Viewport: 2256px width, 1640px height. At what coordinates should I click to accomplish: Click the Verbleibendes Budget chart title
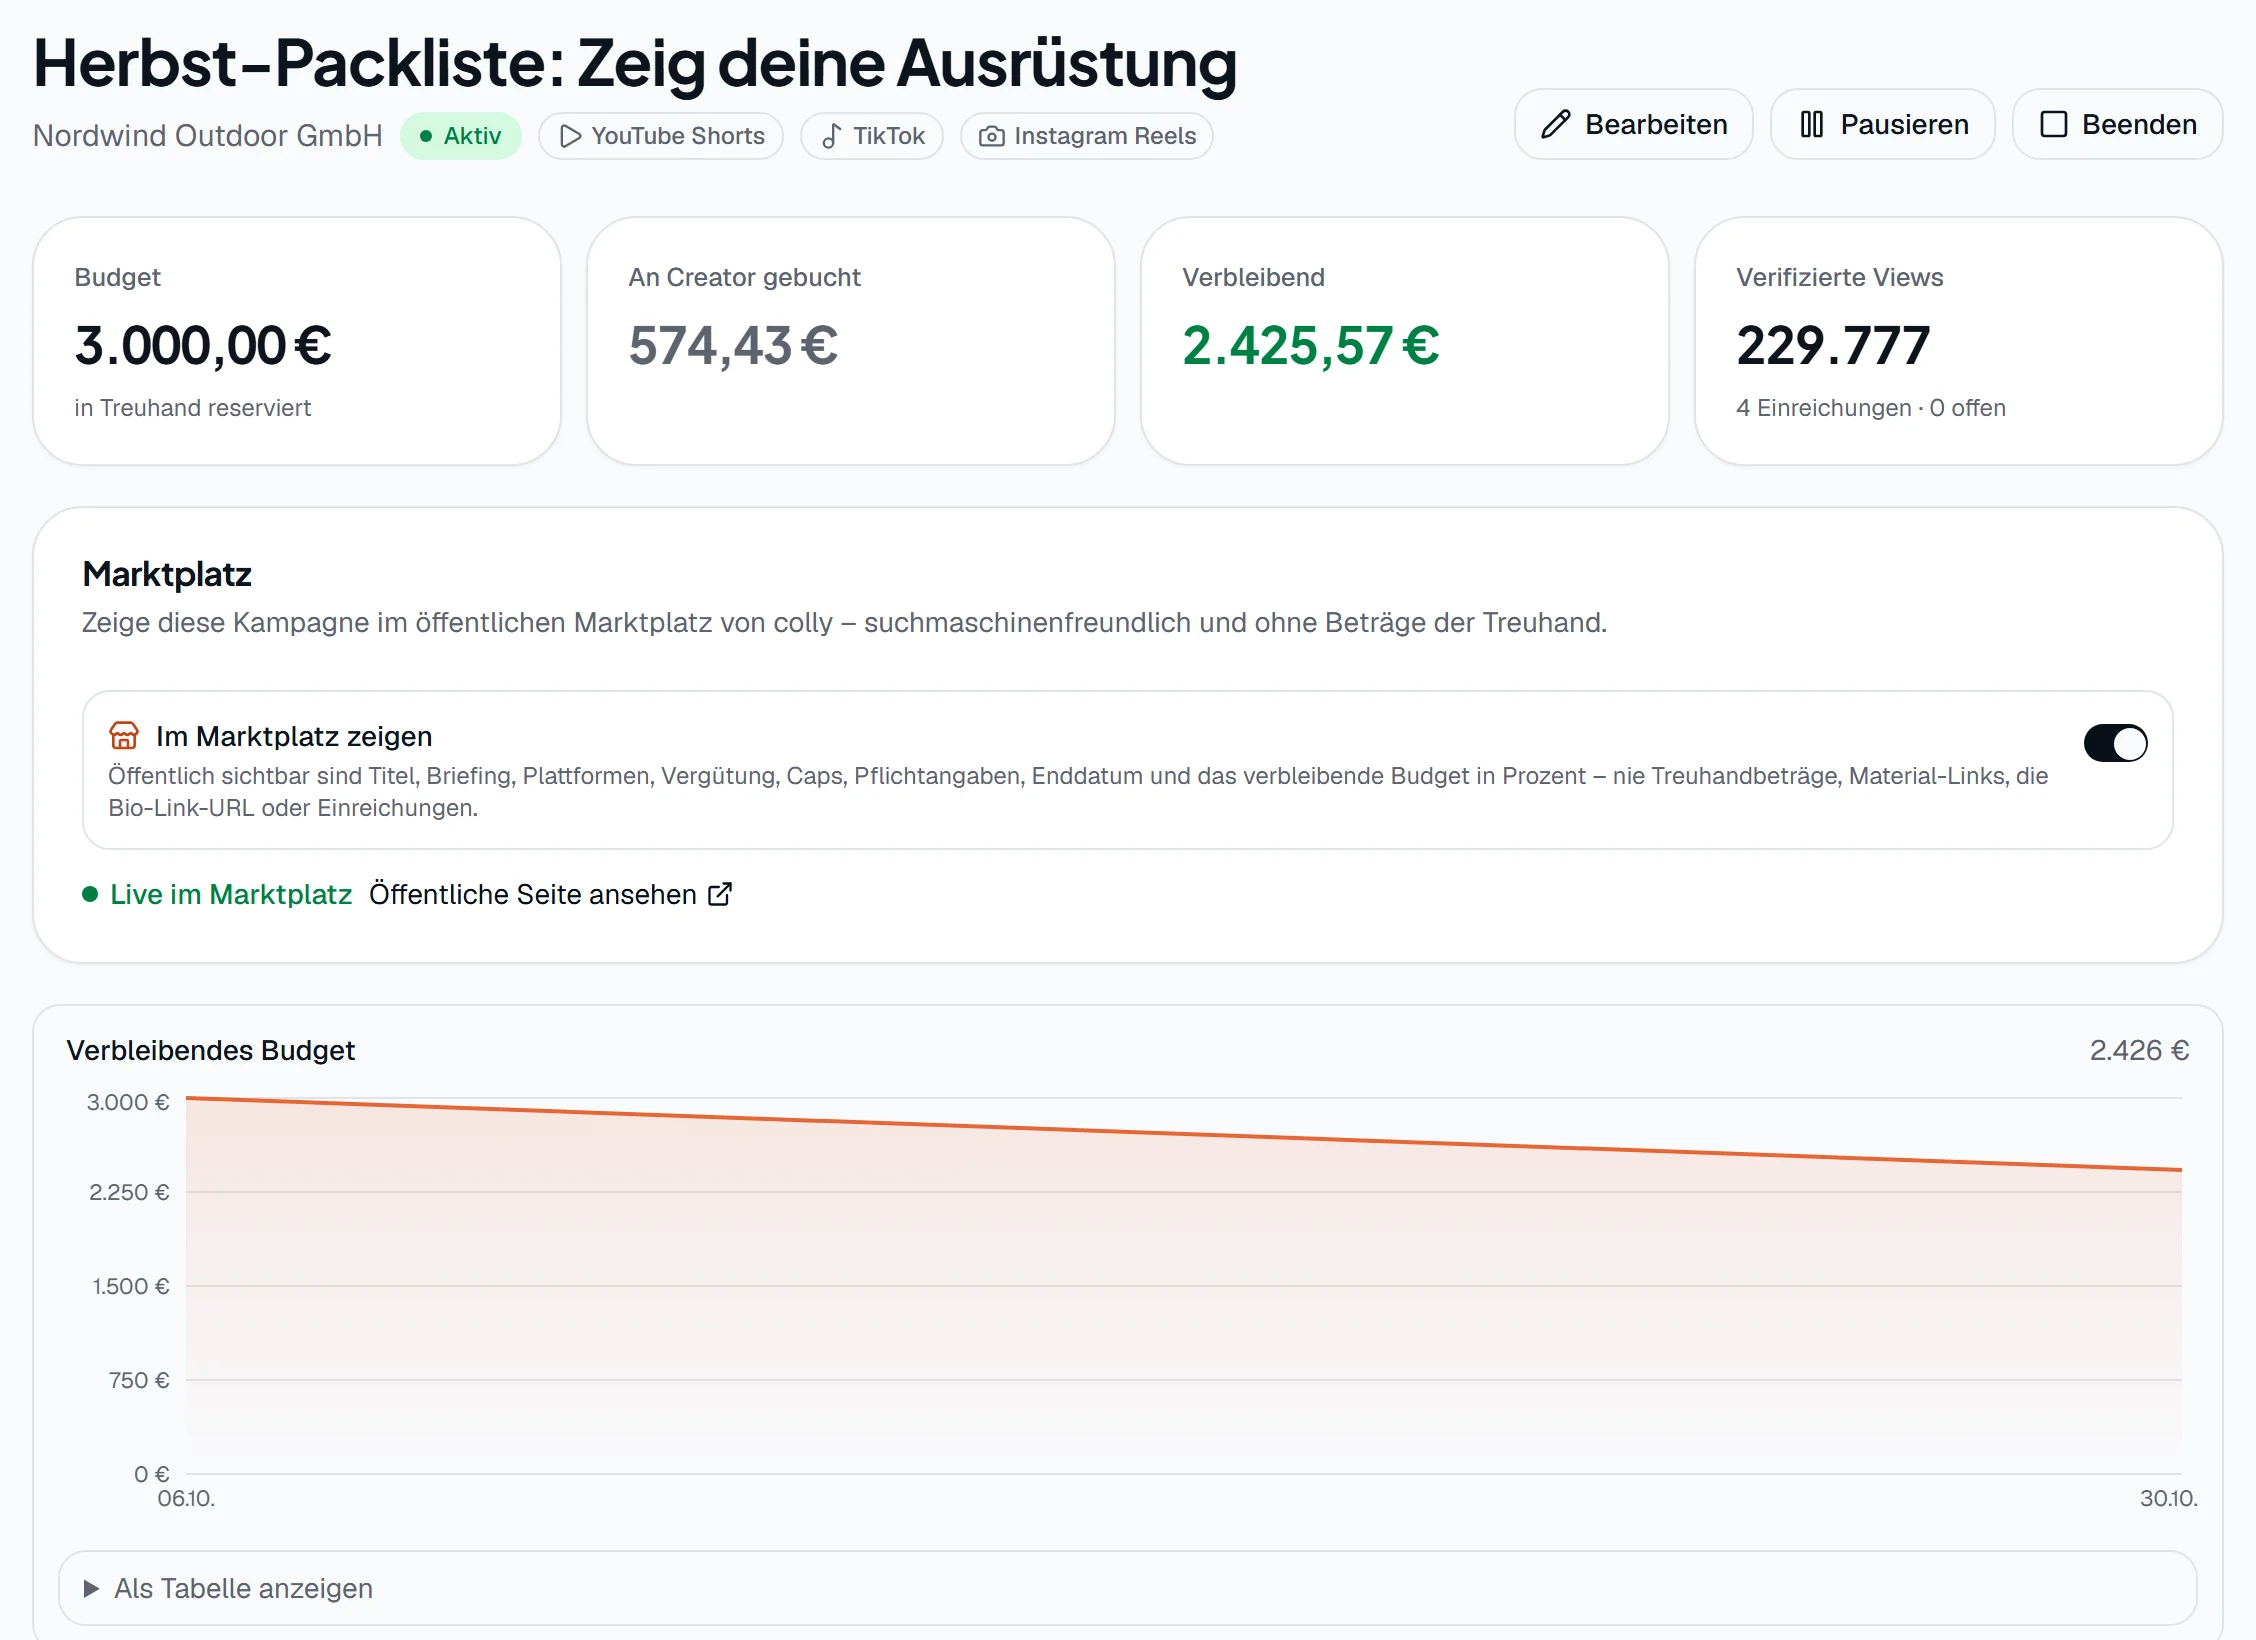[x=211, y=1050]
